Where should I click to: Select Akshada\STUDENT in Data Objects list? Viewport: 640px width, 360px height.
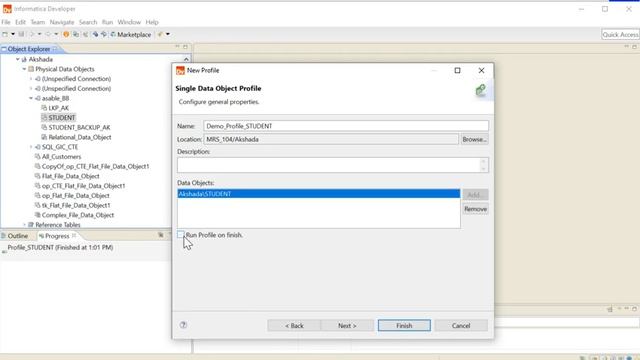coord(319,194)
